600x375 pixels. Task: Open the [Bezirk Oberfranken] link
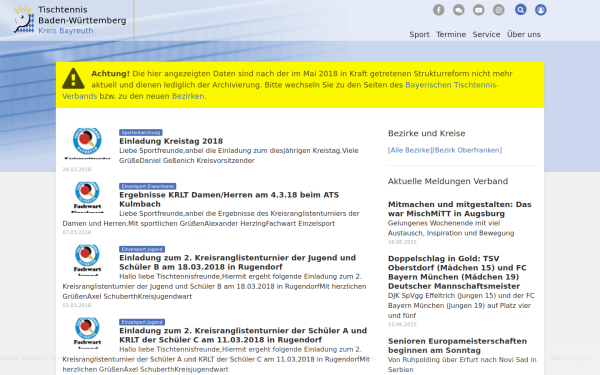[467, 150]
